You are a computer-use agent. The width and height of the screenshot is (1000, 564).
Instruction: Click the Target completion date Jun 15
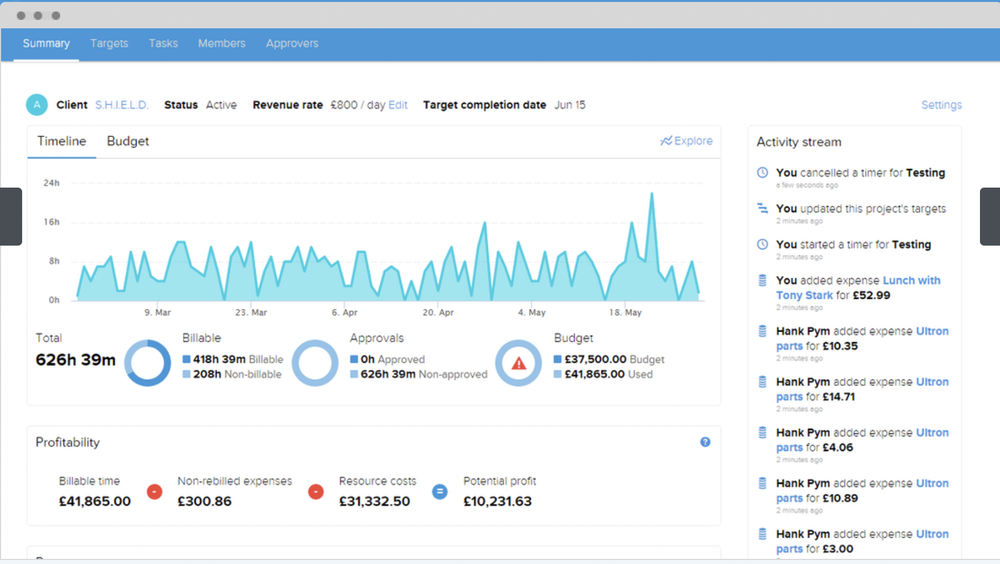[504, 105]
